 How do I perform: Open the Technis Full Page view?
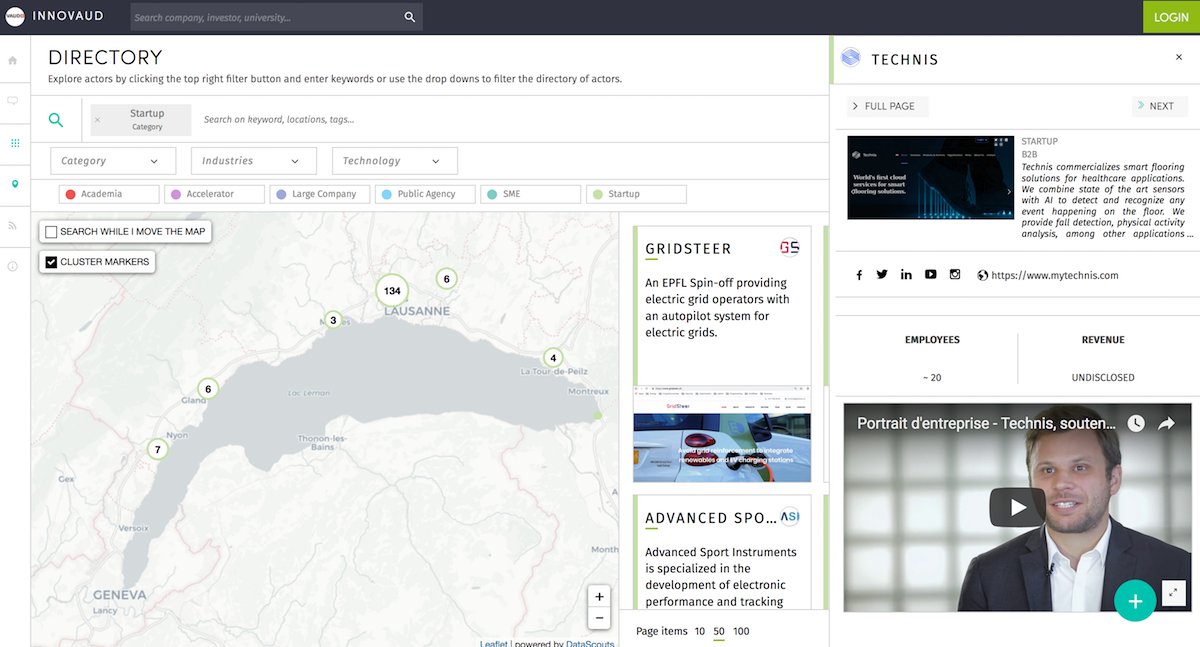(888, 106)
